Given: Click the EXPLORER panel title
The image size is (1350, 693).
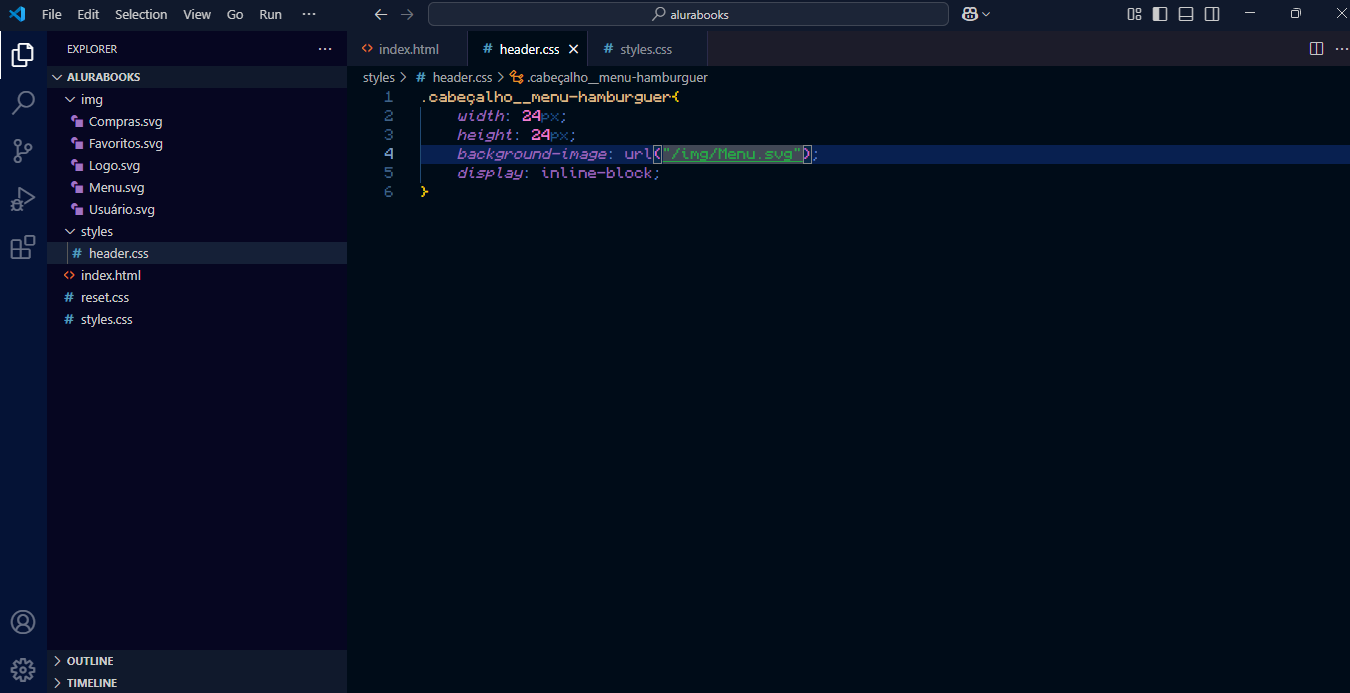Looking at the screenshot, I should 92,49.
